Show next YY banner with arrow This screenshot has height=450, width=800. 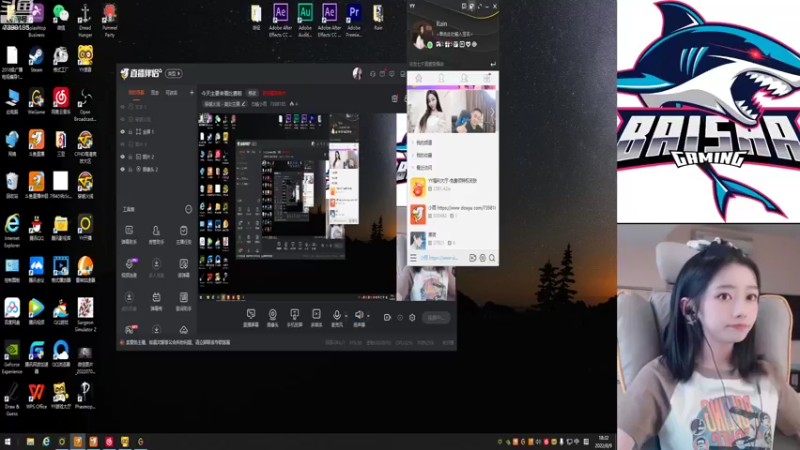coord(492,112)
